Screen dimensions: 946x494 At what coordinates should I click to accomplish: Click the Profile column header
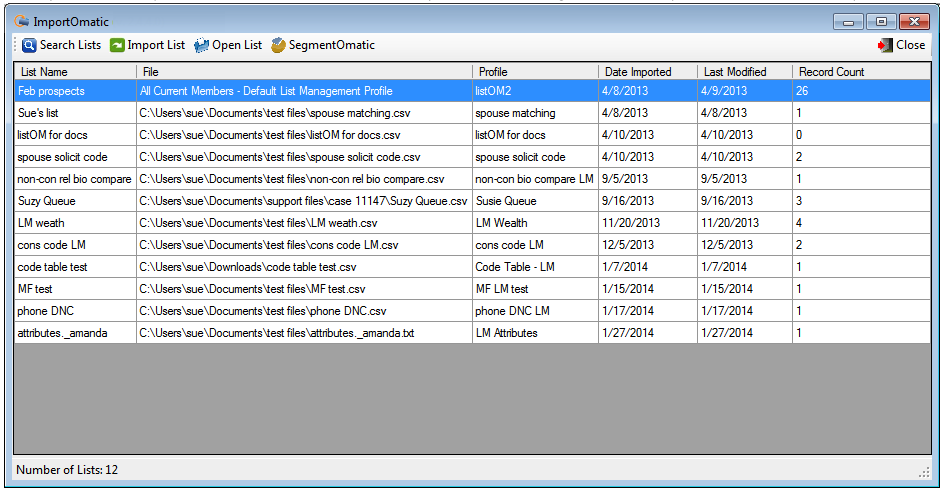click(534, 72)
